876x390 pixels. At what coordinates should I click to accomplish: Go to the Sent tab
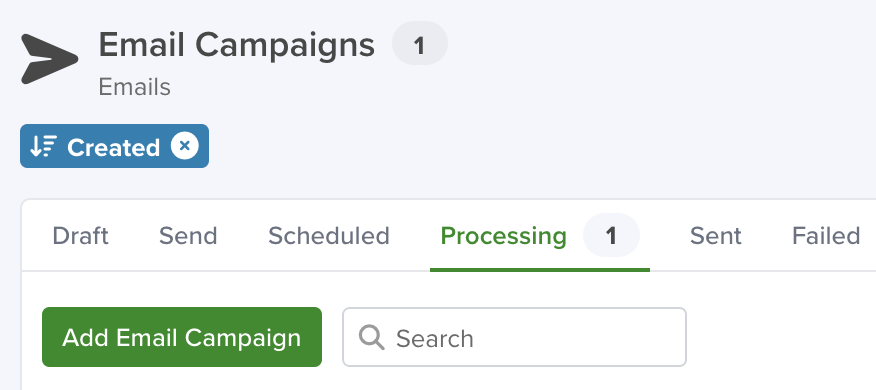click(716, 236)
